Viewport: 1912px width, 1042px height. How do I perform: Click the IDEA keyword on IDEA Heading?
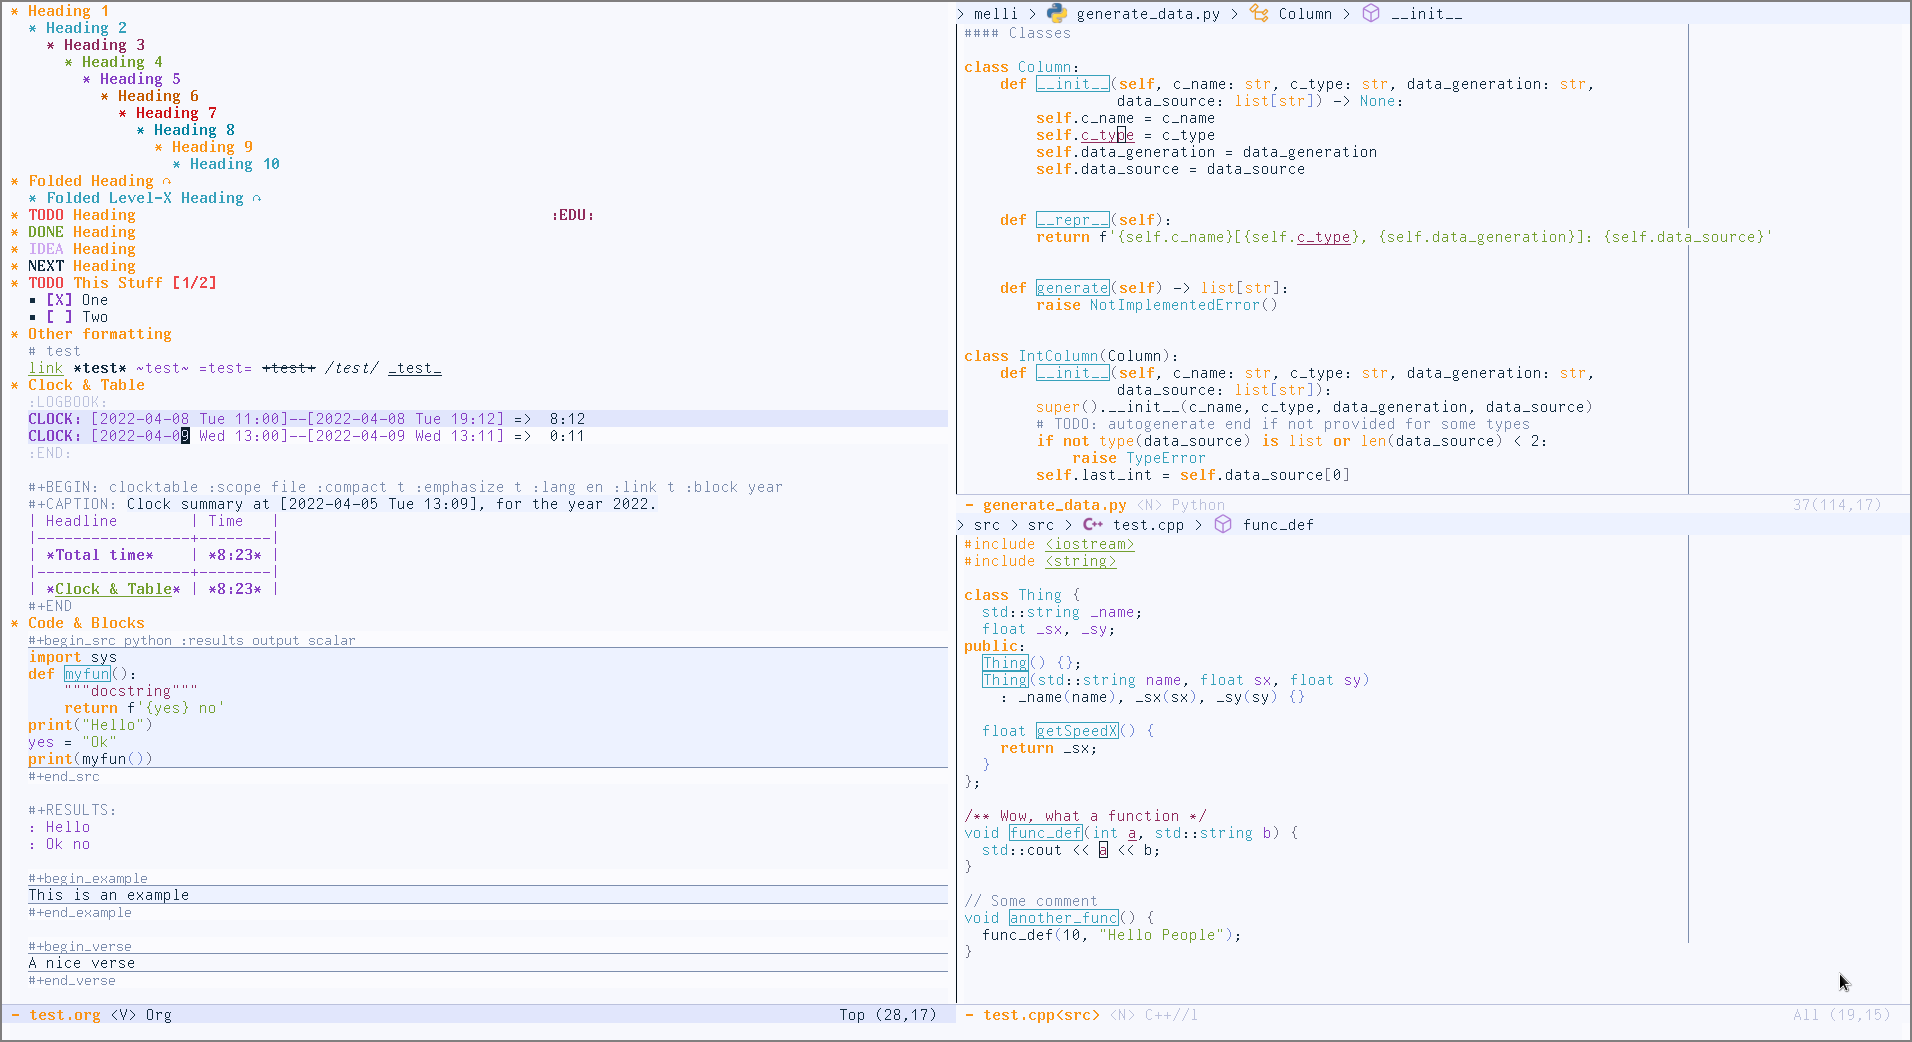point(46,249)
